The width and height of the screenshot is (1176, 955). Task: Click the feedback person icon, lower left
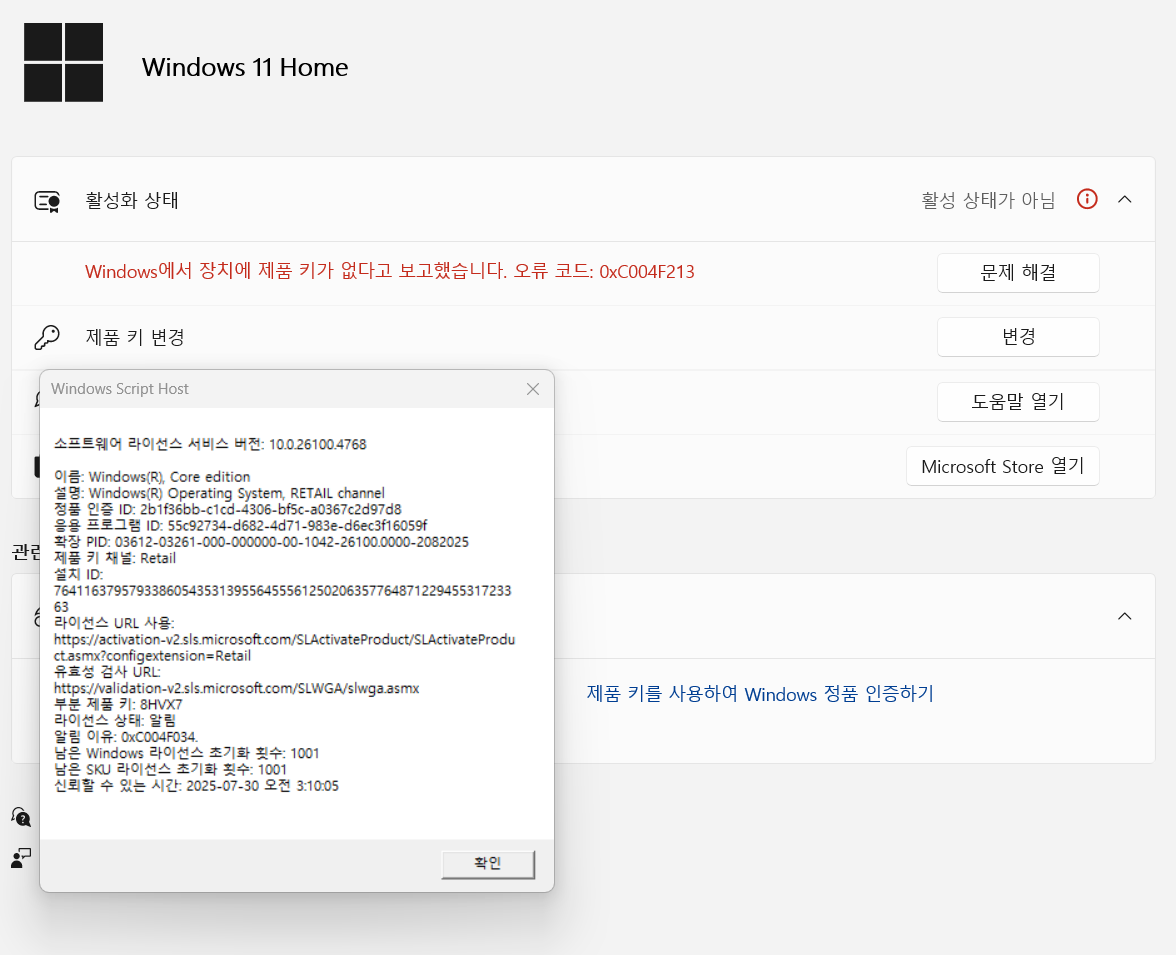coord(21,858)
